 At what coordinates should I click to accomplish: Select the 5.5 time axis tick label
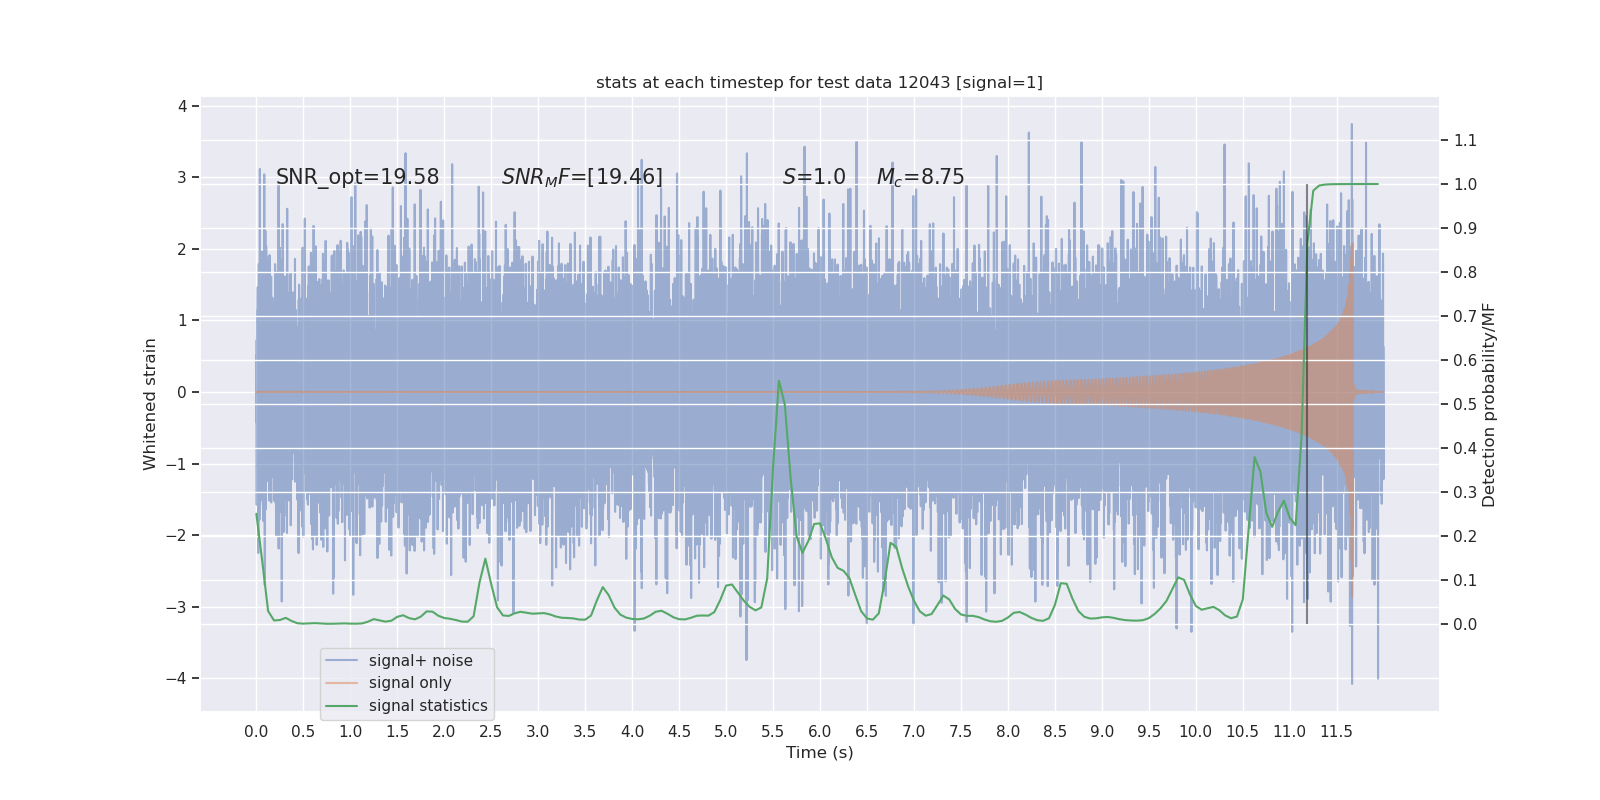pyautogui.click(x=773, y=731)
